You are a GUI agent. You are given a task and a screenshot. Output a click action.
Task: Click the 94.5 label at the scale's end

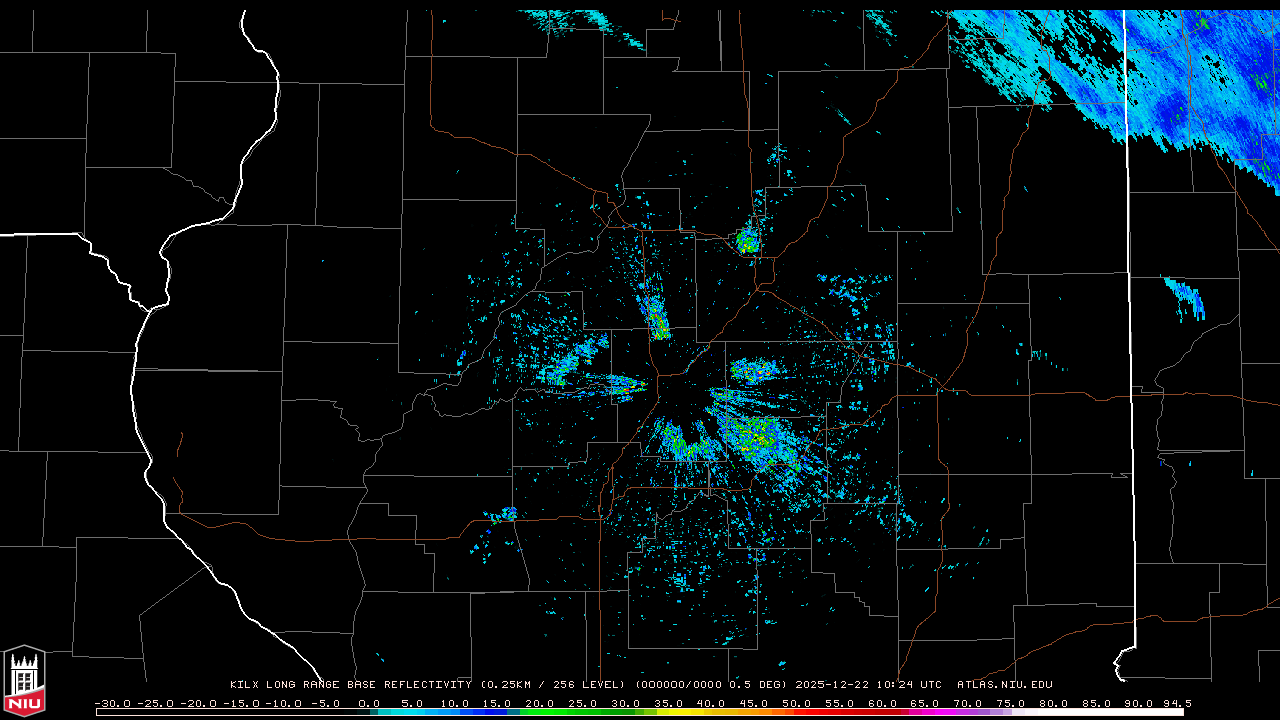[x=1176, y=703]
